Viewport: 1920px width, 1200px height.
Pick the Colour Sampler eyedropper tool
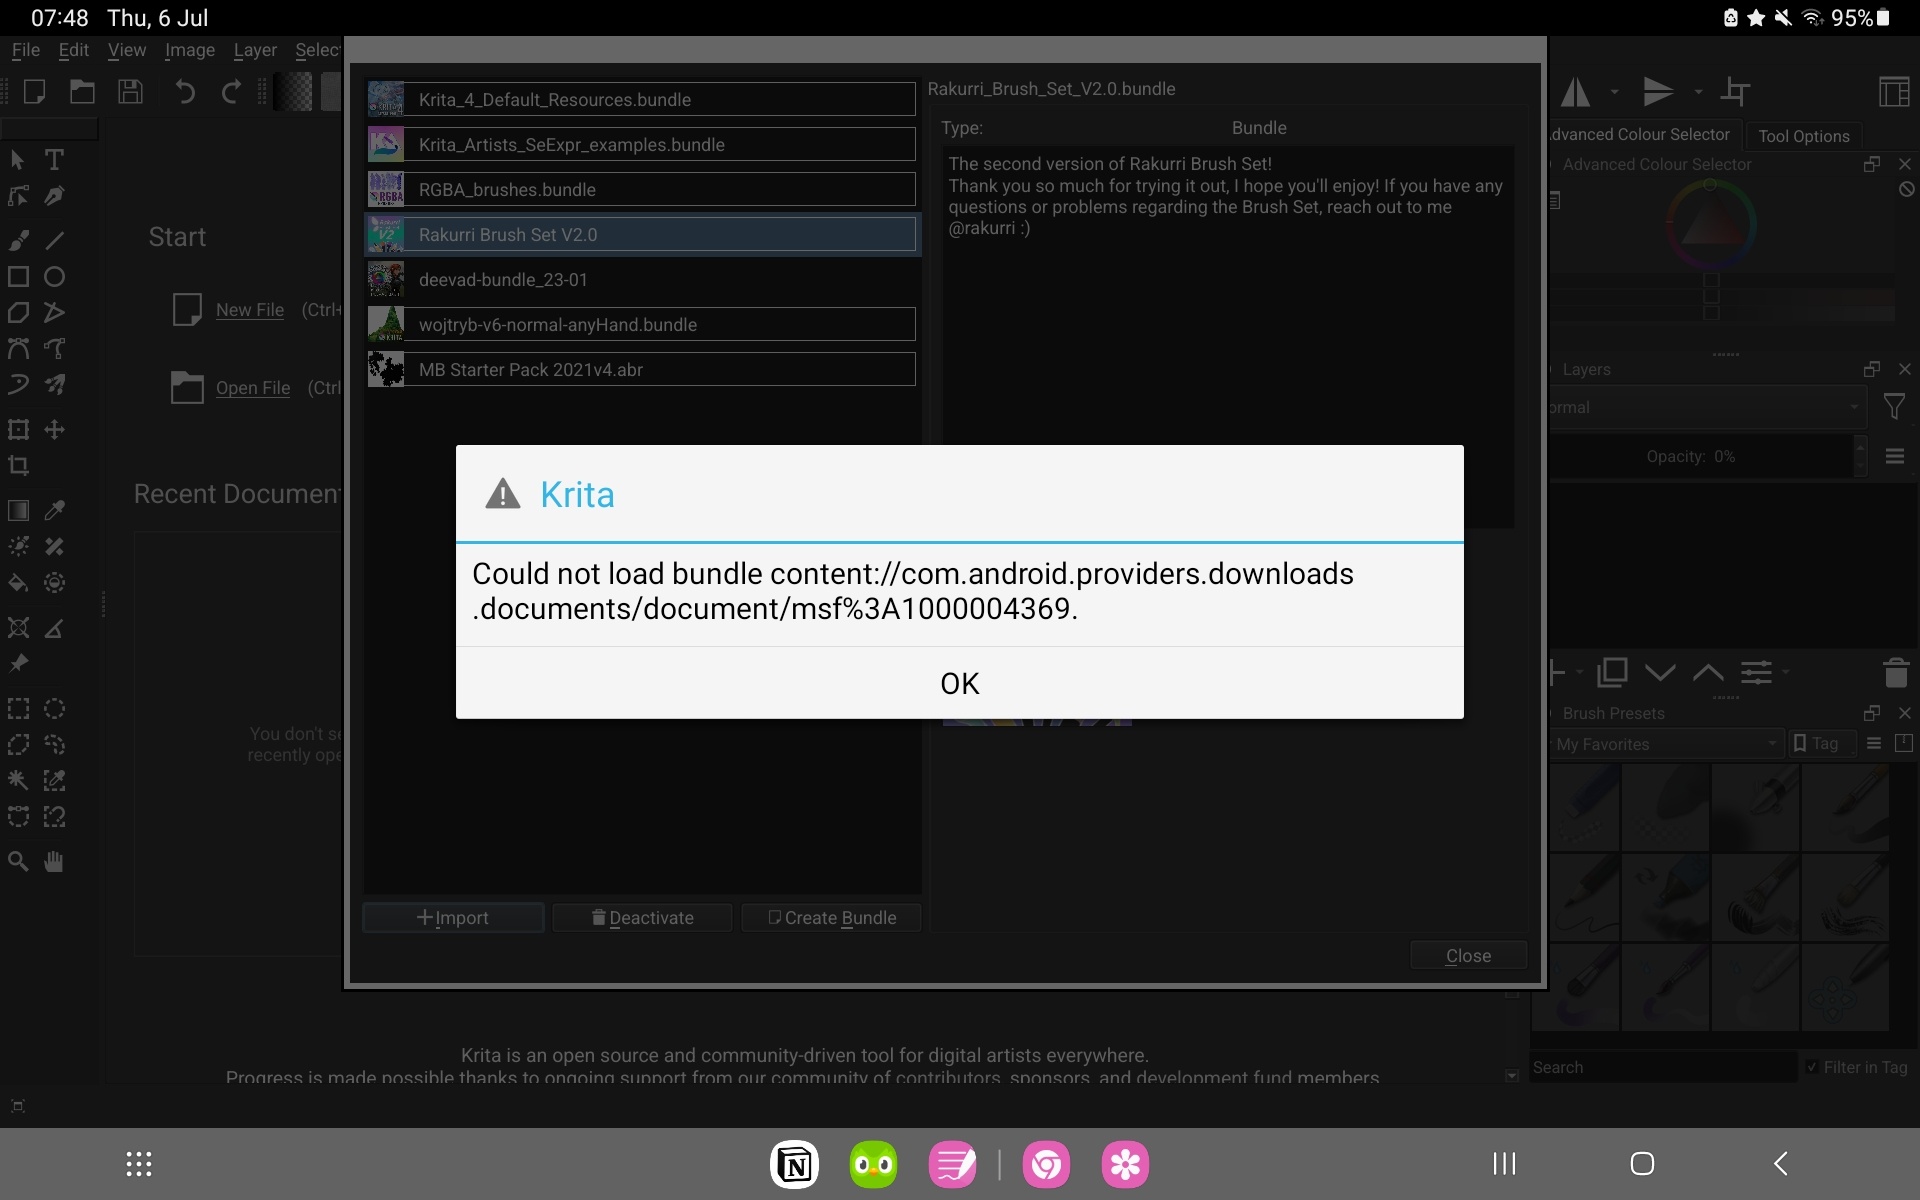pos(55,510)
